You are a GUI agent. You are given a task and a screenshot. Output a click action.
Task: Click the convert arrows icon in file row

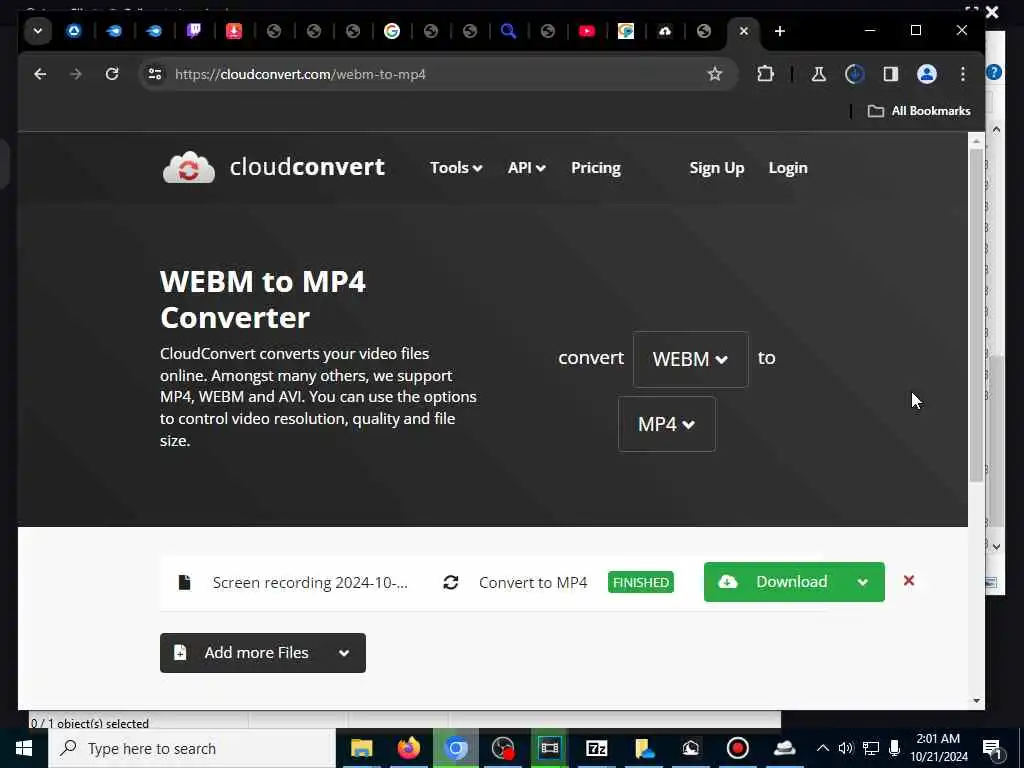[x=451, y=582]
